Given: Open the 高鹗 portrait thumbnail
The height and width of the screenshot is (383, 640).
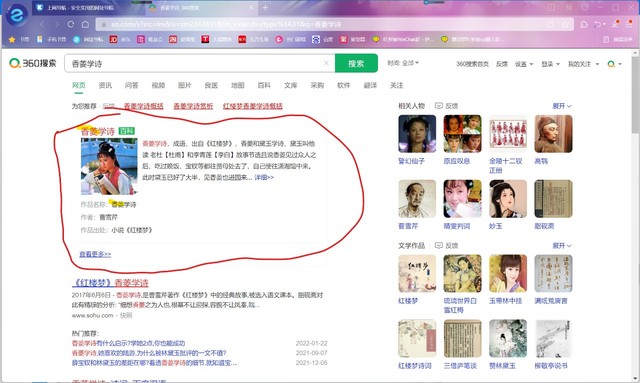Looking at the screenshot, I should [553, 134].
